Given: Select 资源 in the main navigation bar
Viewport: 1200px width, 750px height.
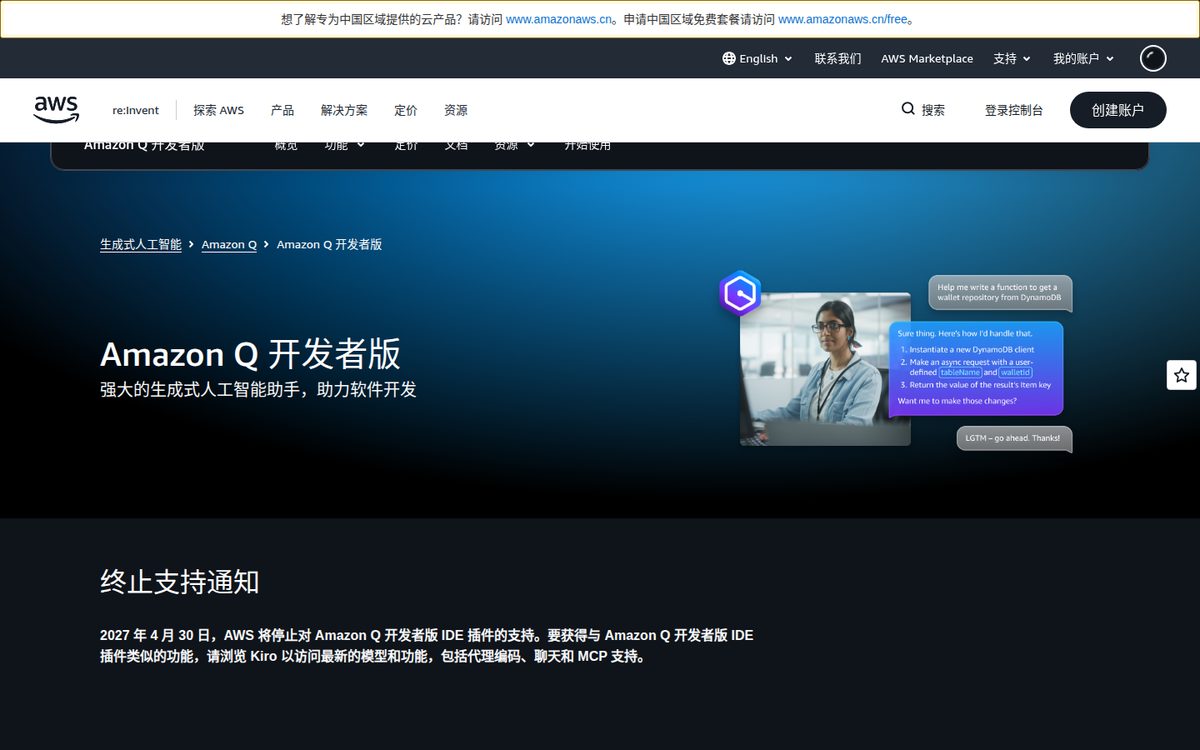Looking at the screenshot, I should [x=456, y=110].
